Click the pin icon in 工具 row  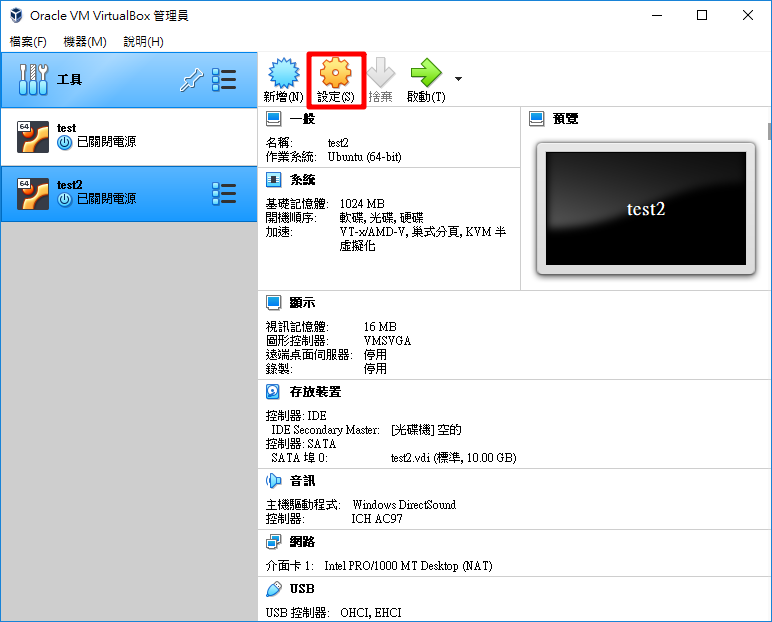190,80
